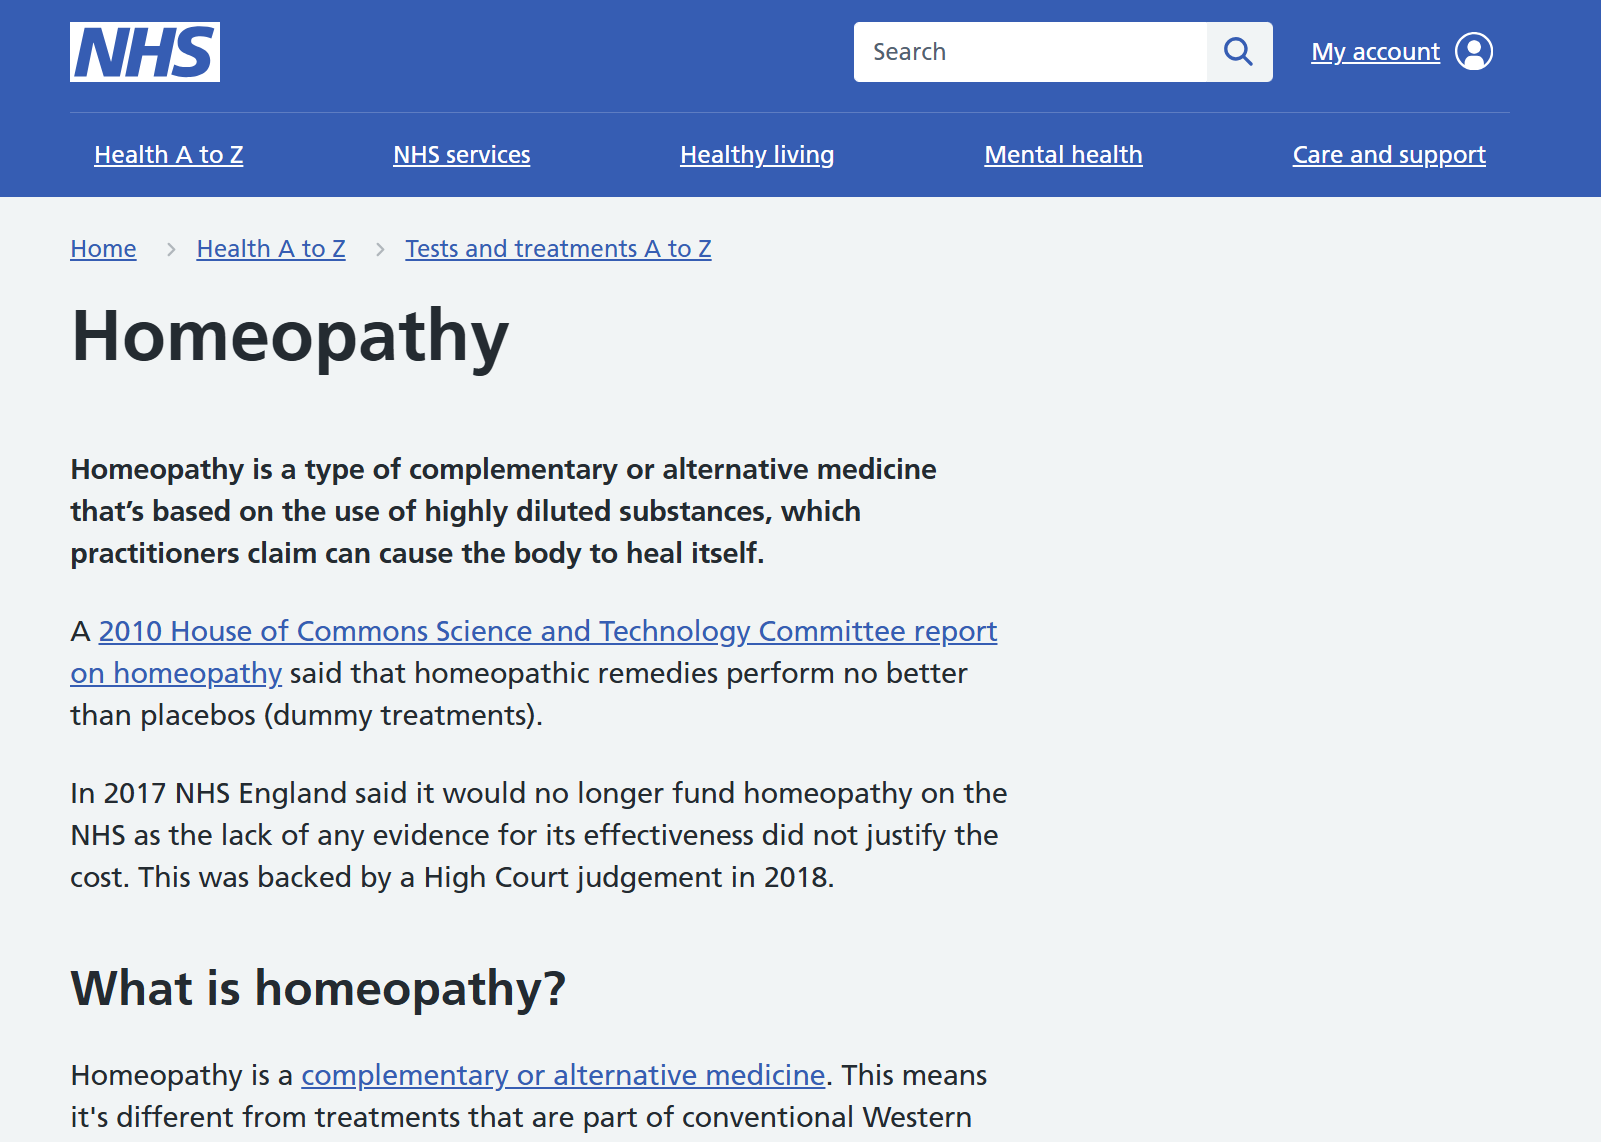This screenshot has height=1142, width=1601.
Task: Open Health A to Z navigation item
Action: click(x=169, y=155)
